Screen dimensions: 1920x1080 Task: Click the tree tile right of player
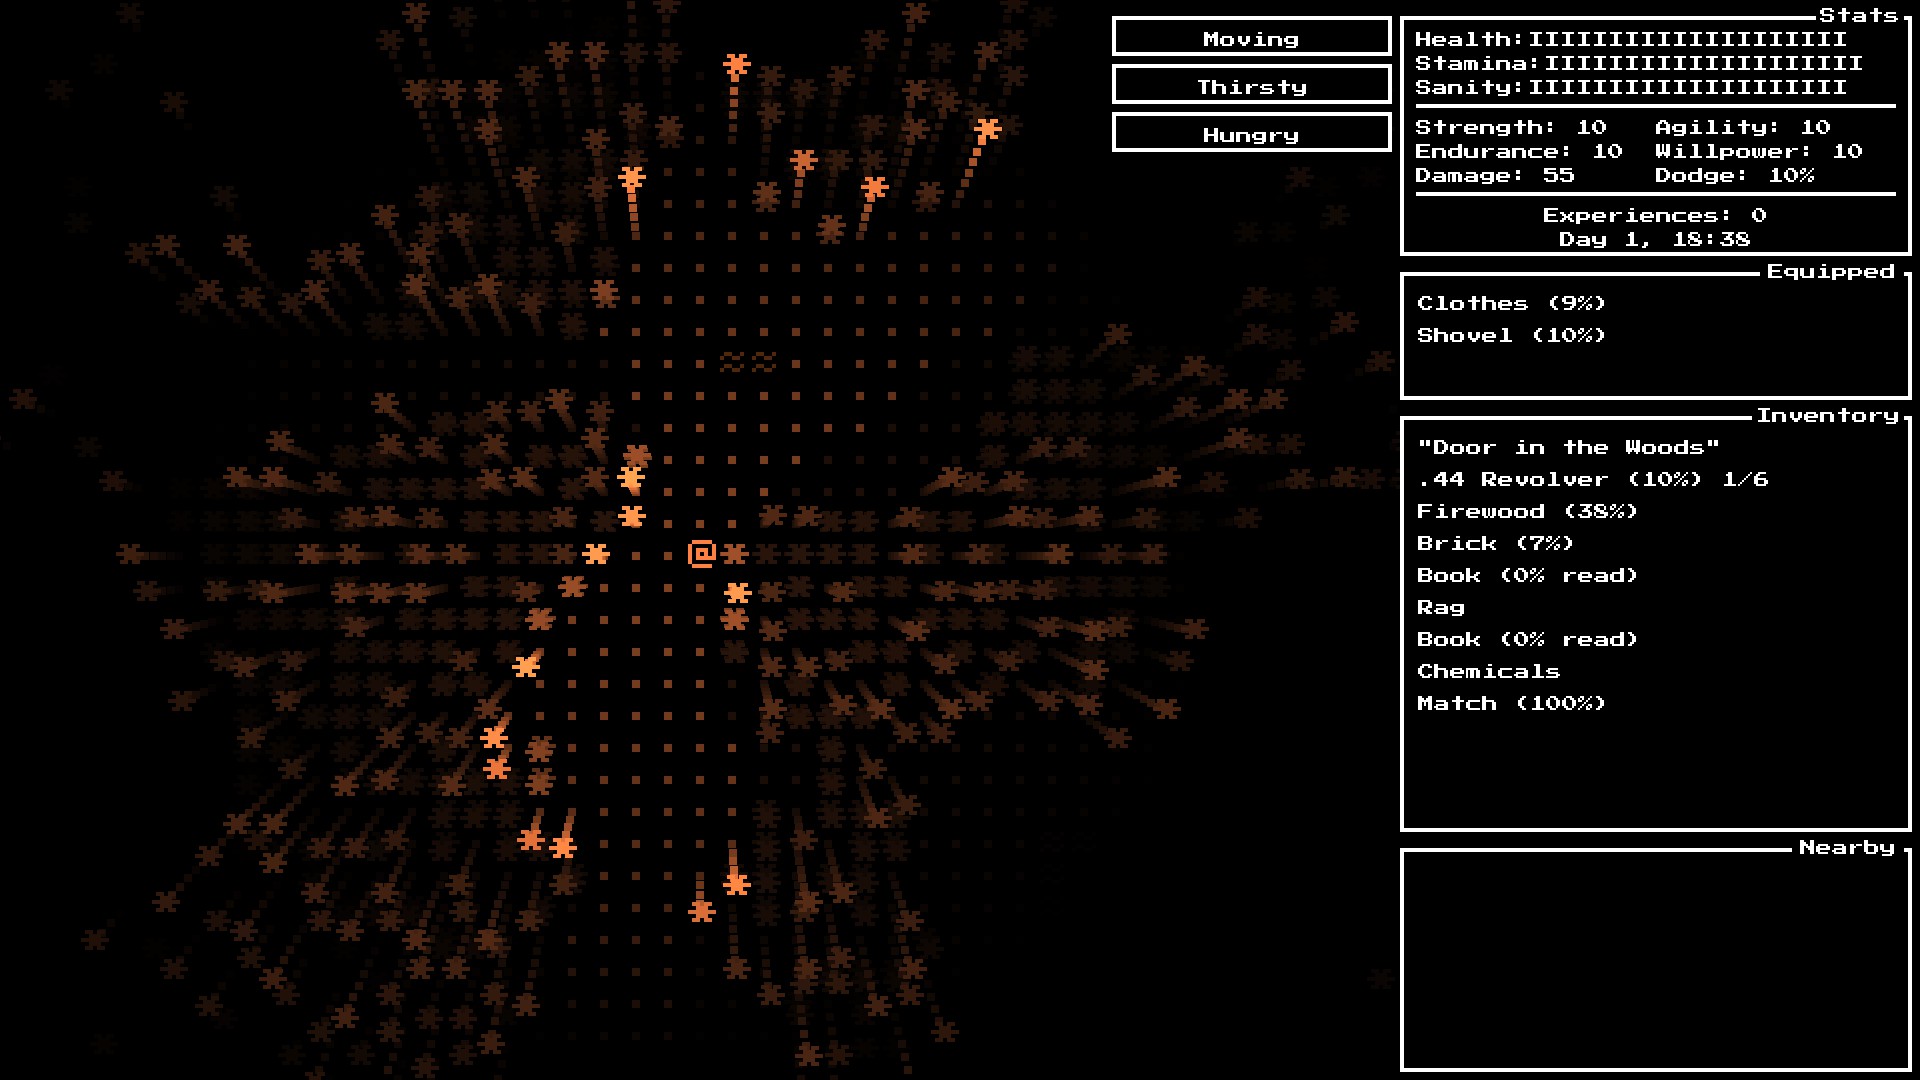(735, 554)
